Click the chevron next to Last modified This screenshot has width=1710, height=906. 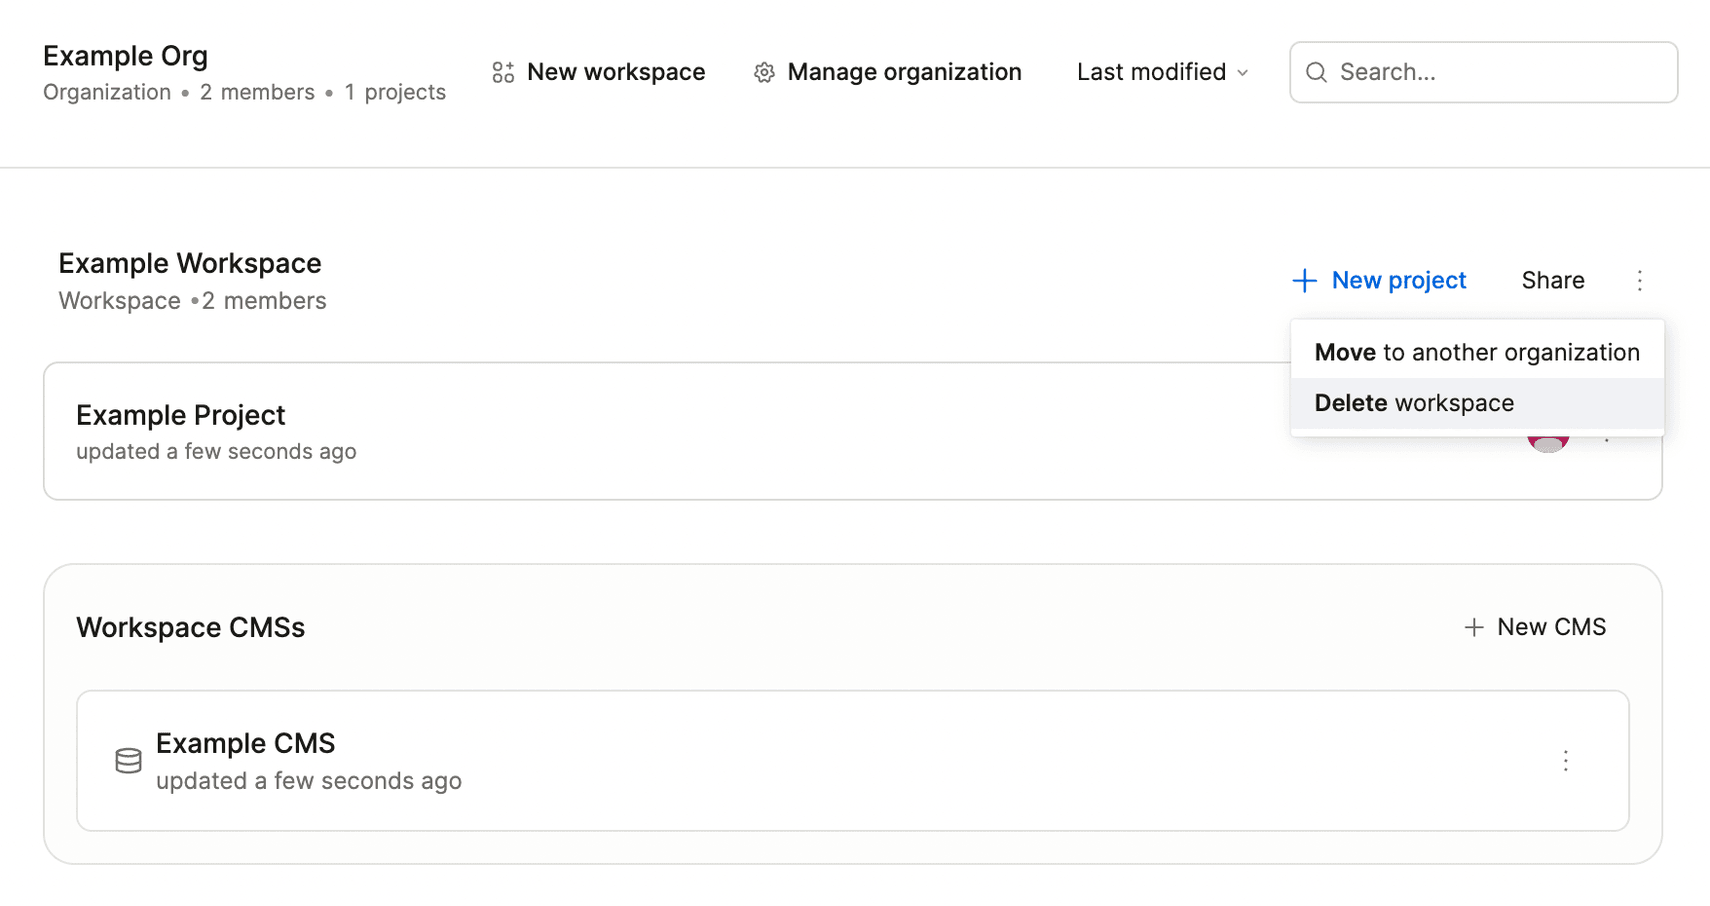pyautogui.click(x=1242, y=73)
